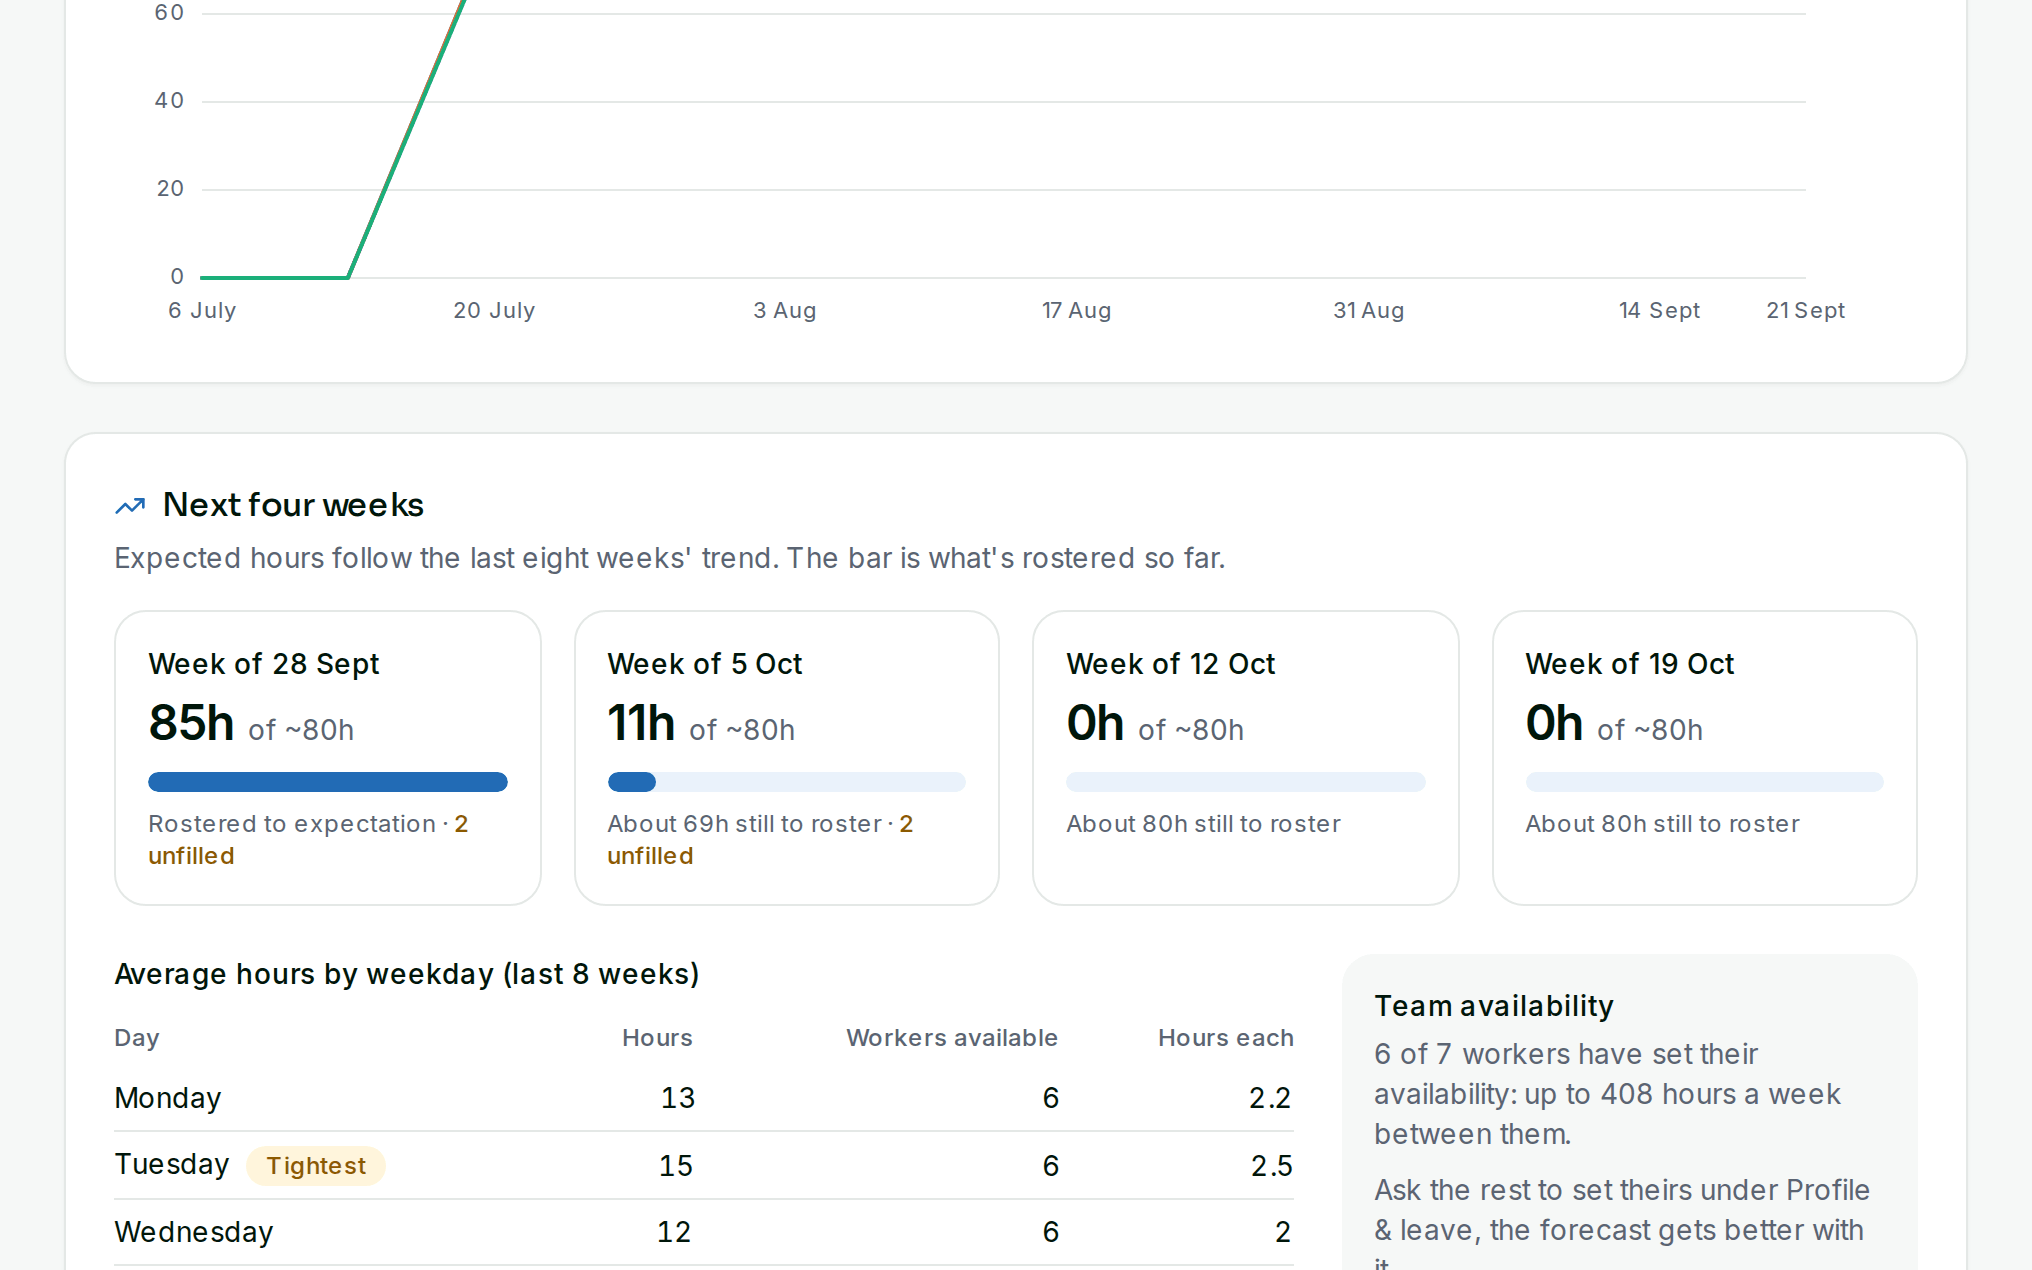This screenshot has height=1270, width=2032.
Task: Select the Tuesday row label
Action: tap(172, 1165)
